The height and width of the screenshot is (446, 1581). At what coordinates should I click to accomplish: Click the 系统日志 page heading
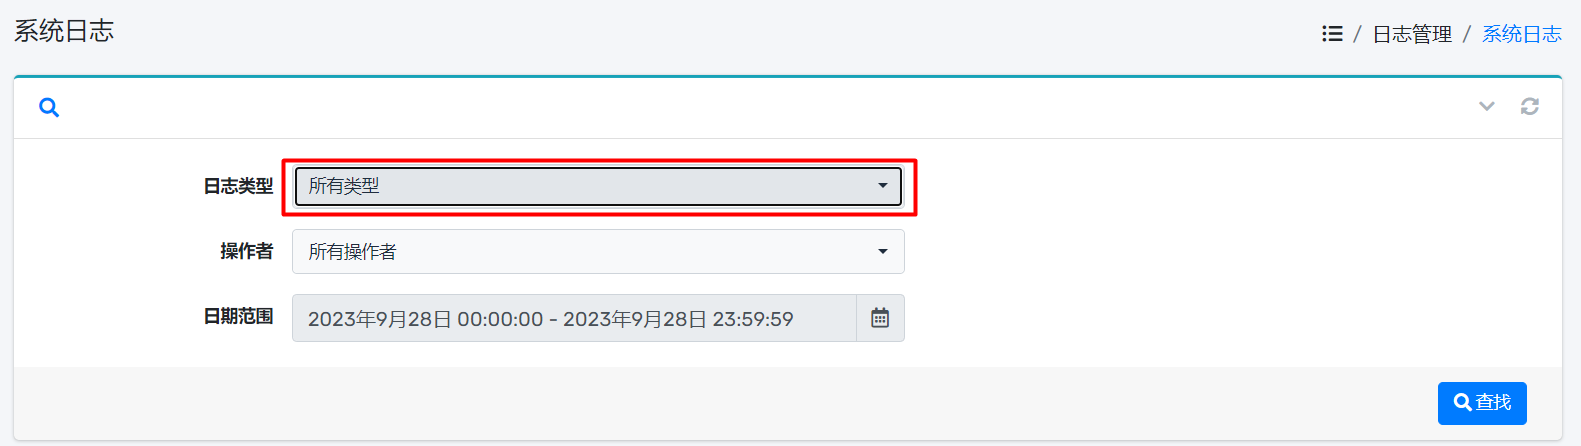point(64,31)
